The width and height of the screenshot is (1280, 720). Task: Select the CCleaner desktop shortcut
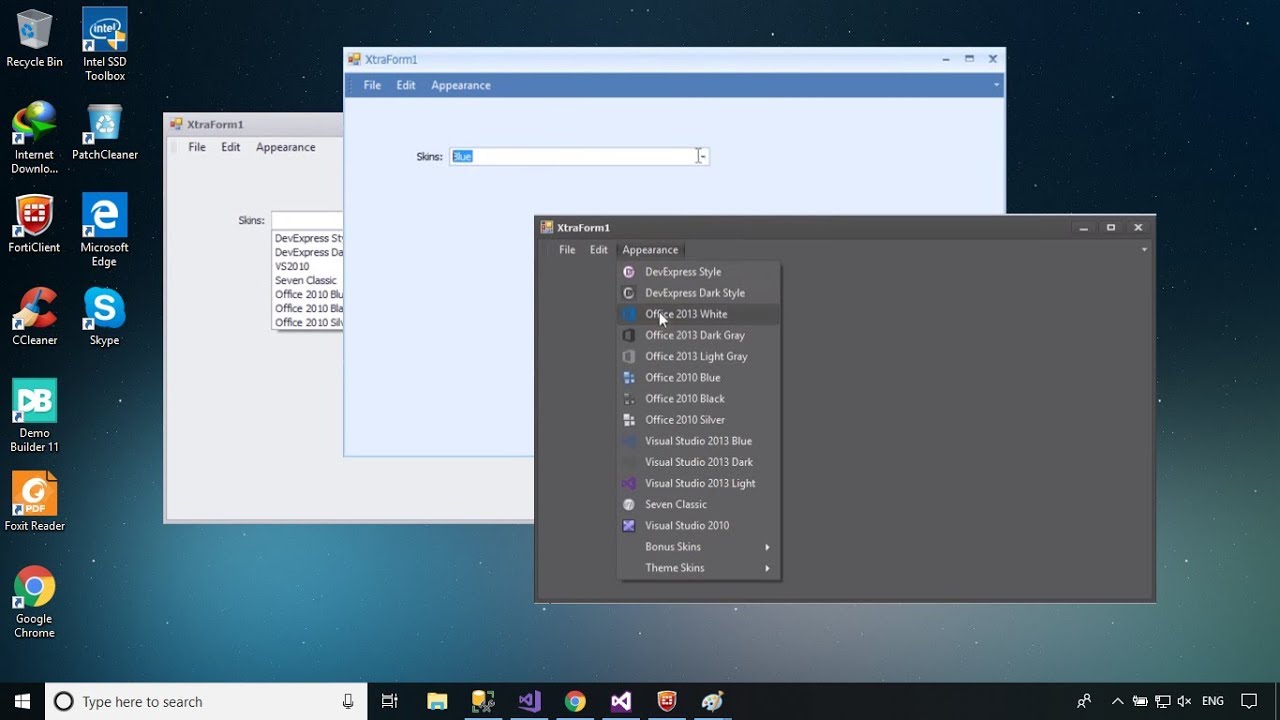point(34,317)
